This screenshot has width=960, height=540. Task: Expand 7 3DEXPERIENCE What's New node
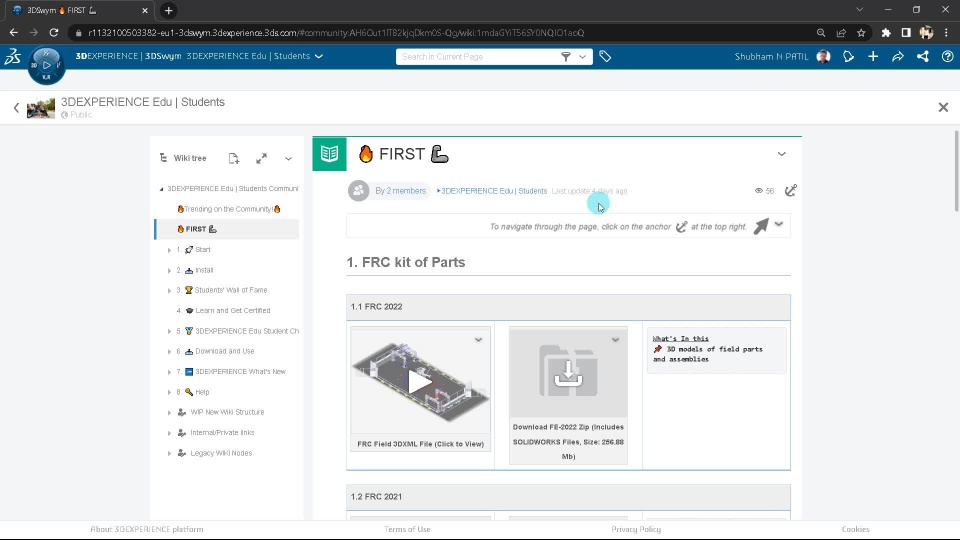point(170,372)
